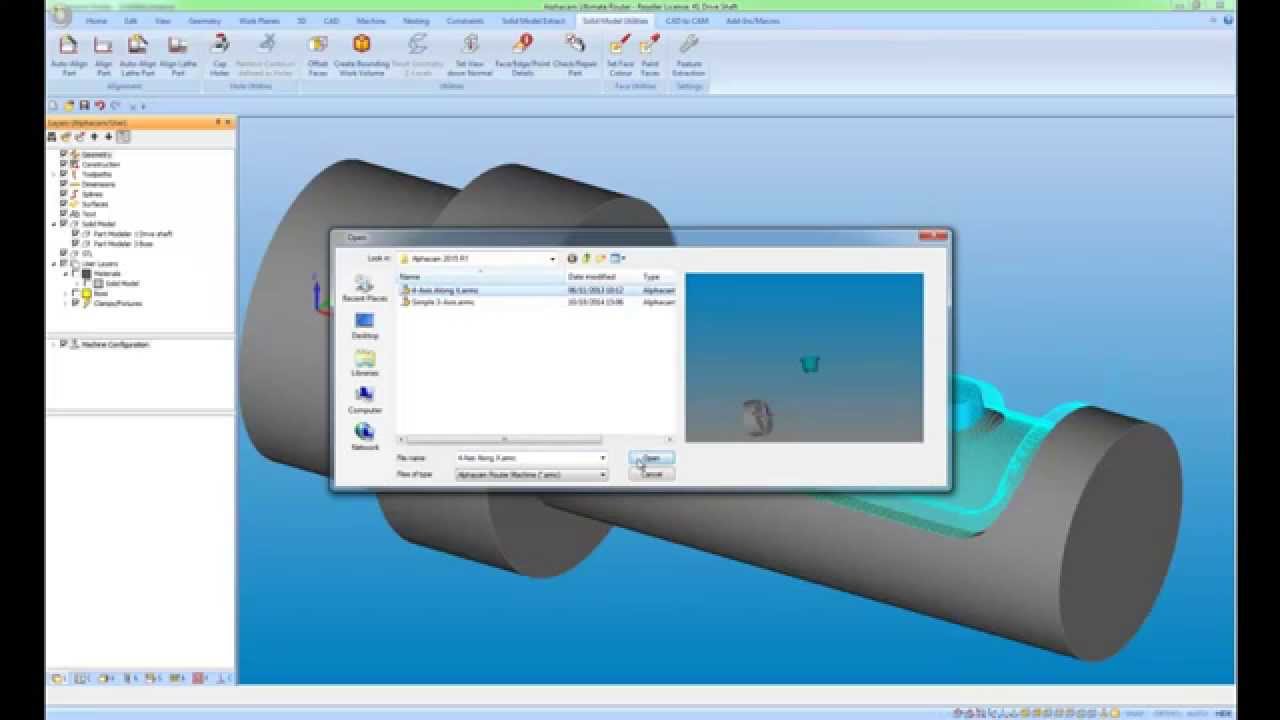This screenshot has height=720, width=1280.
Task: Sort files by Type column header
Action: tap(657, 276)
